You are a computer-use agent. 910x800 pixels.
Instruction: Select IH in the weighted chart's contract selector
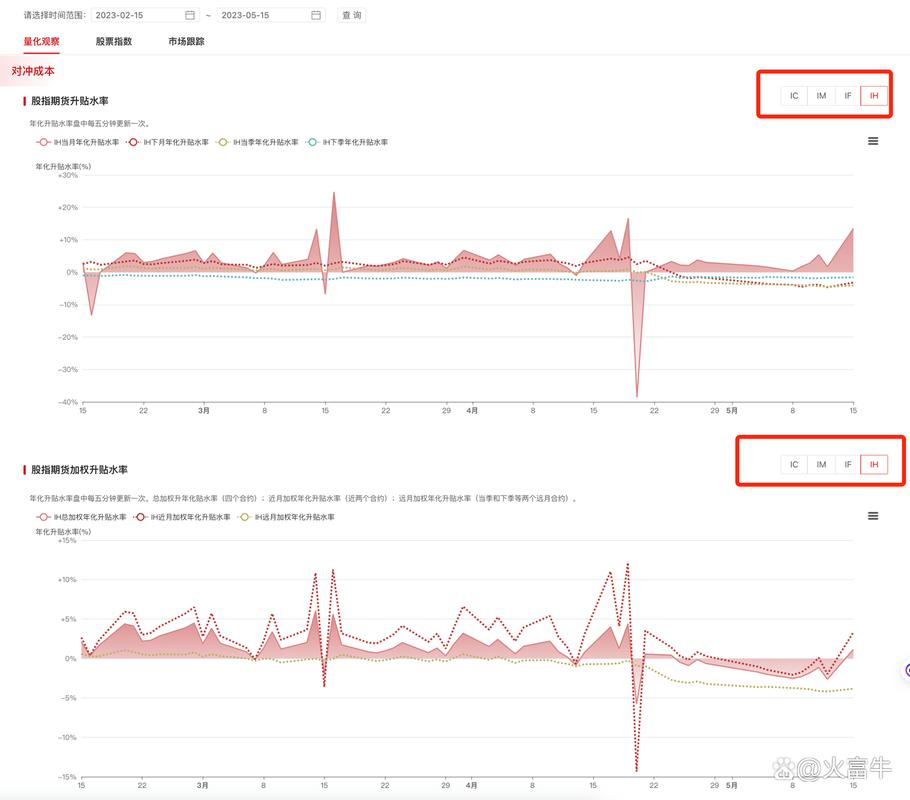[874, 464]
